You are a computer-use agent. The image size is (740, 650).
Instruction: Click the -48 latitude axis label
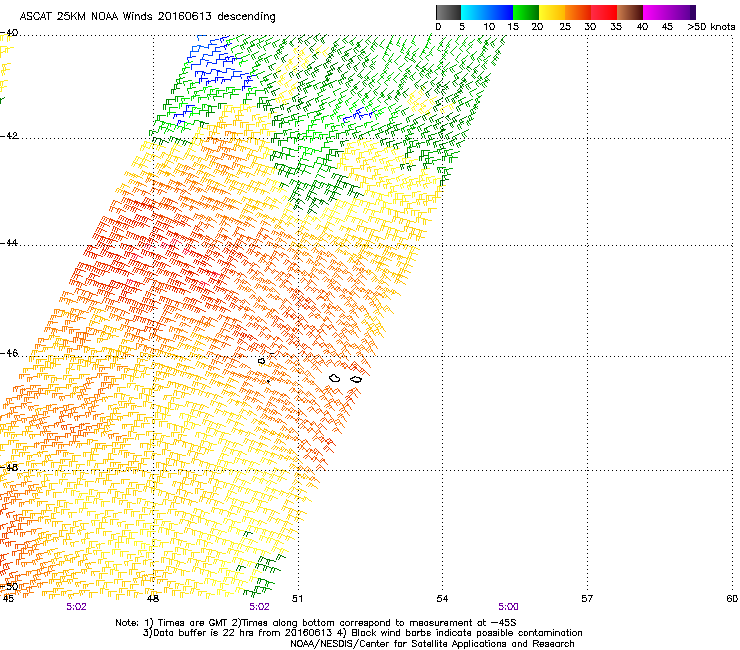9,467
